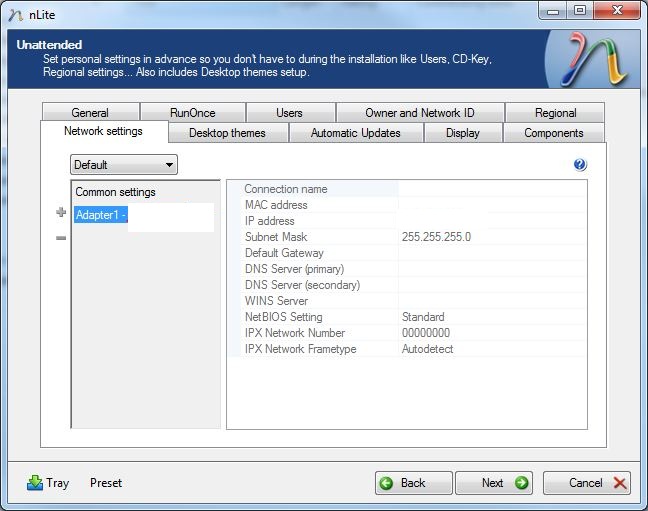Click the MAC address value field

pos(492,205)
